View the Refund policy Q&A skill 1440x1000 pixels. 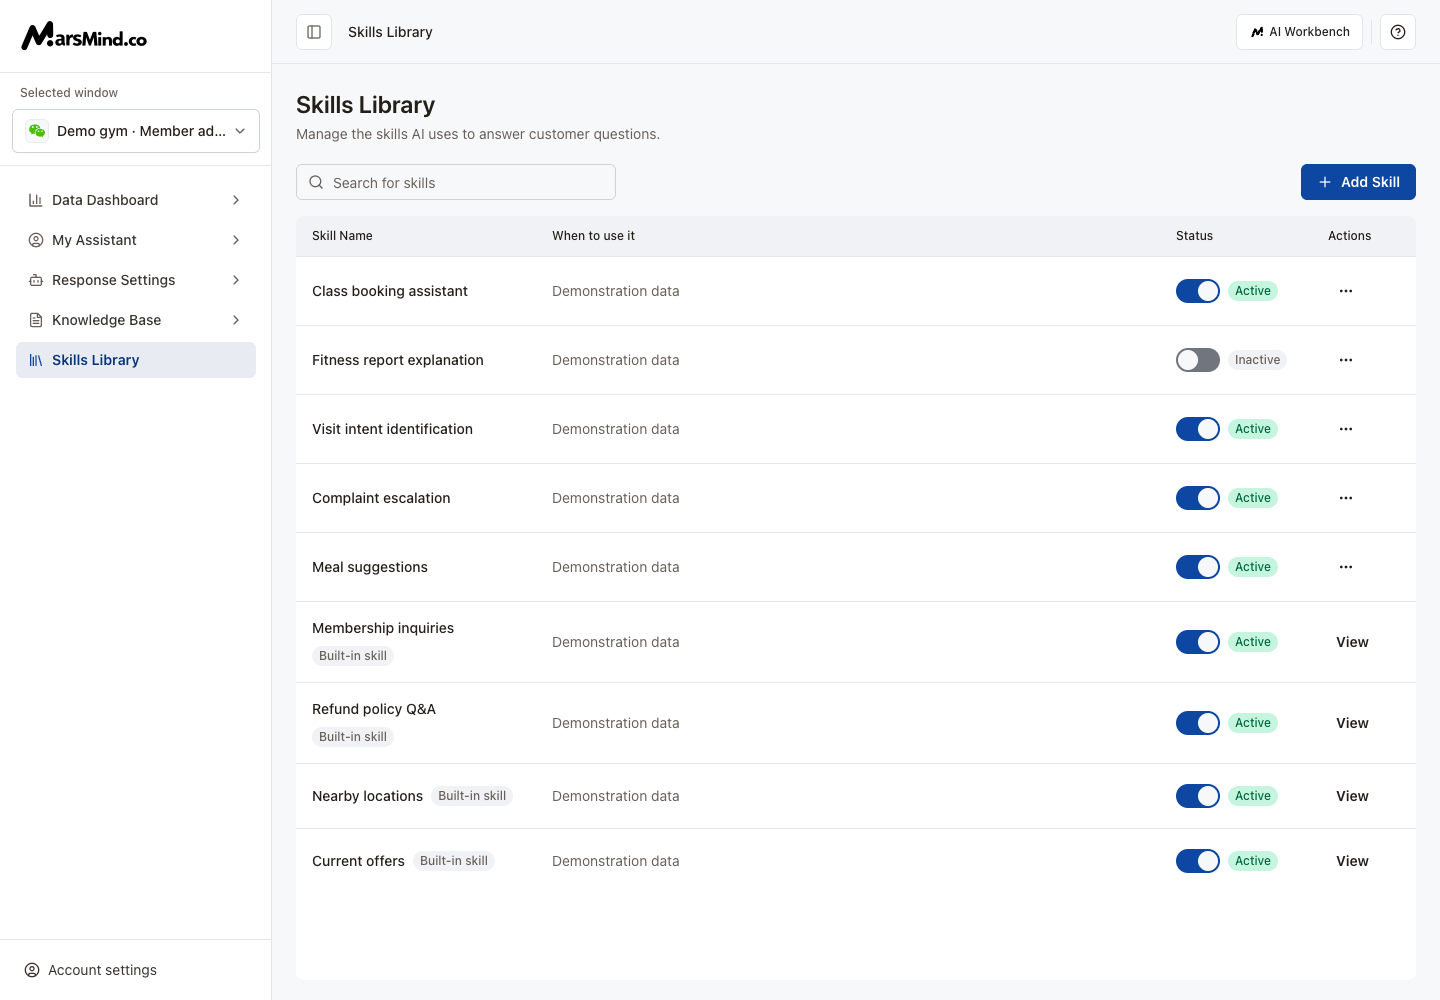click(x=1352, y=723)
